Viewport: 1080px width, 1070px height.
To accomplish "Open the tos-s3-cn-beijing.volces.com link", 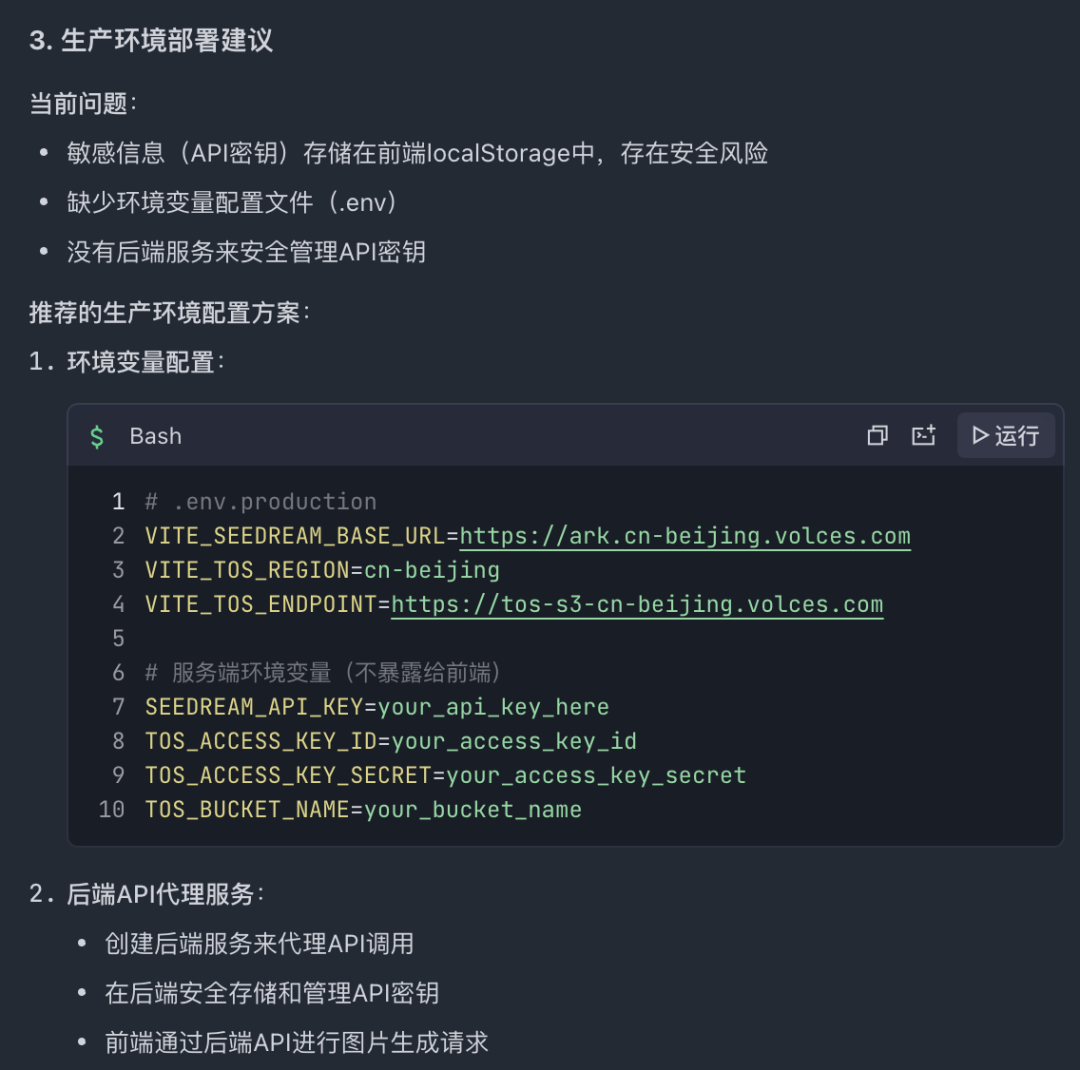I will point(637,604).
